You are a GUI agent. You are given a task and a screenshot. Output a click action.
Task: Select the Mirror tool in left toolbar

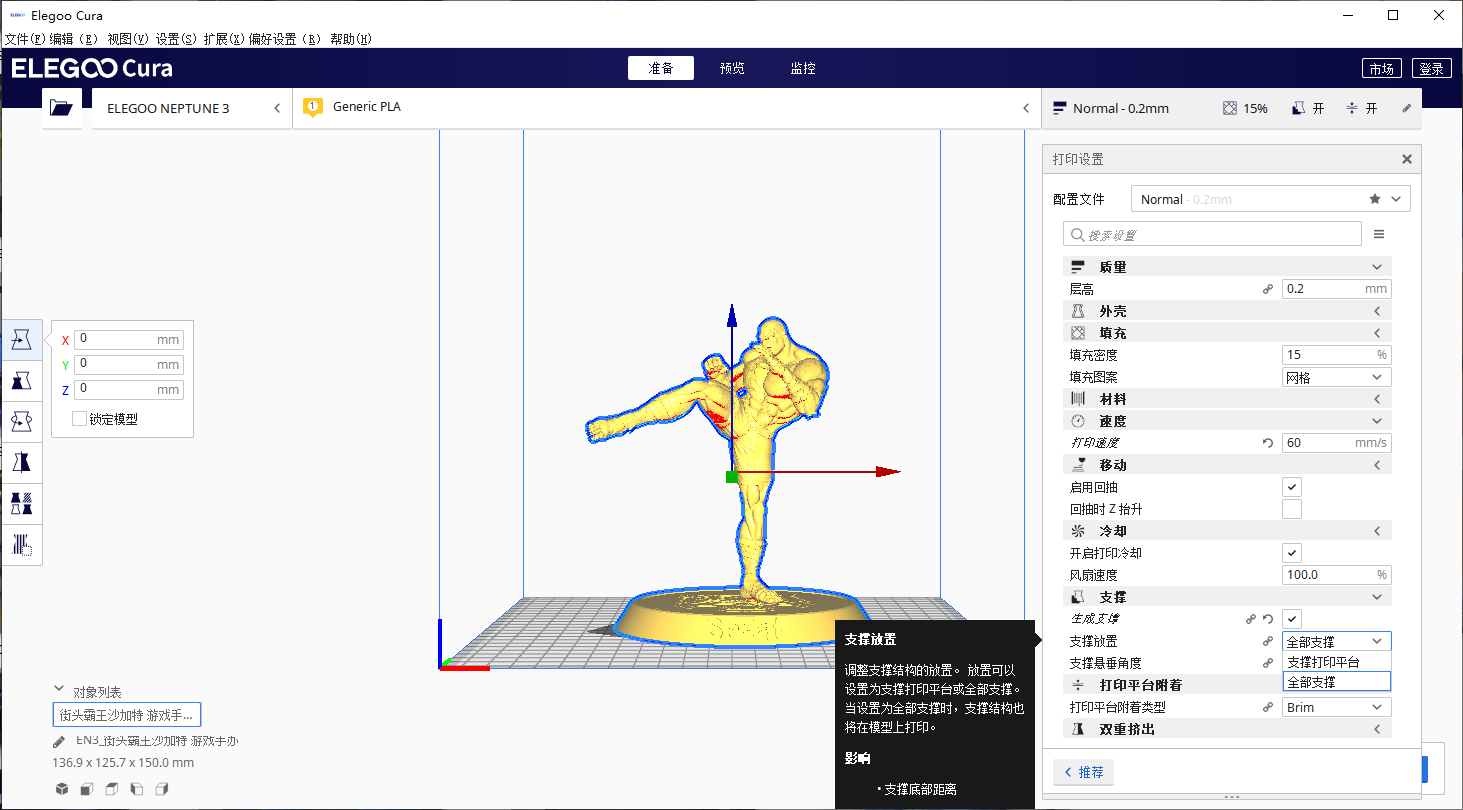pyautogui.click(x=22, y=463)
